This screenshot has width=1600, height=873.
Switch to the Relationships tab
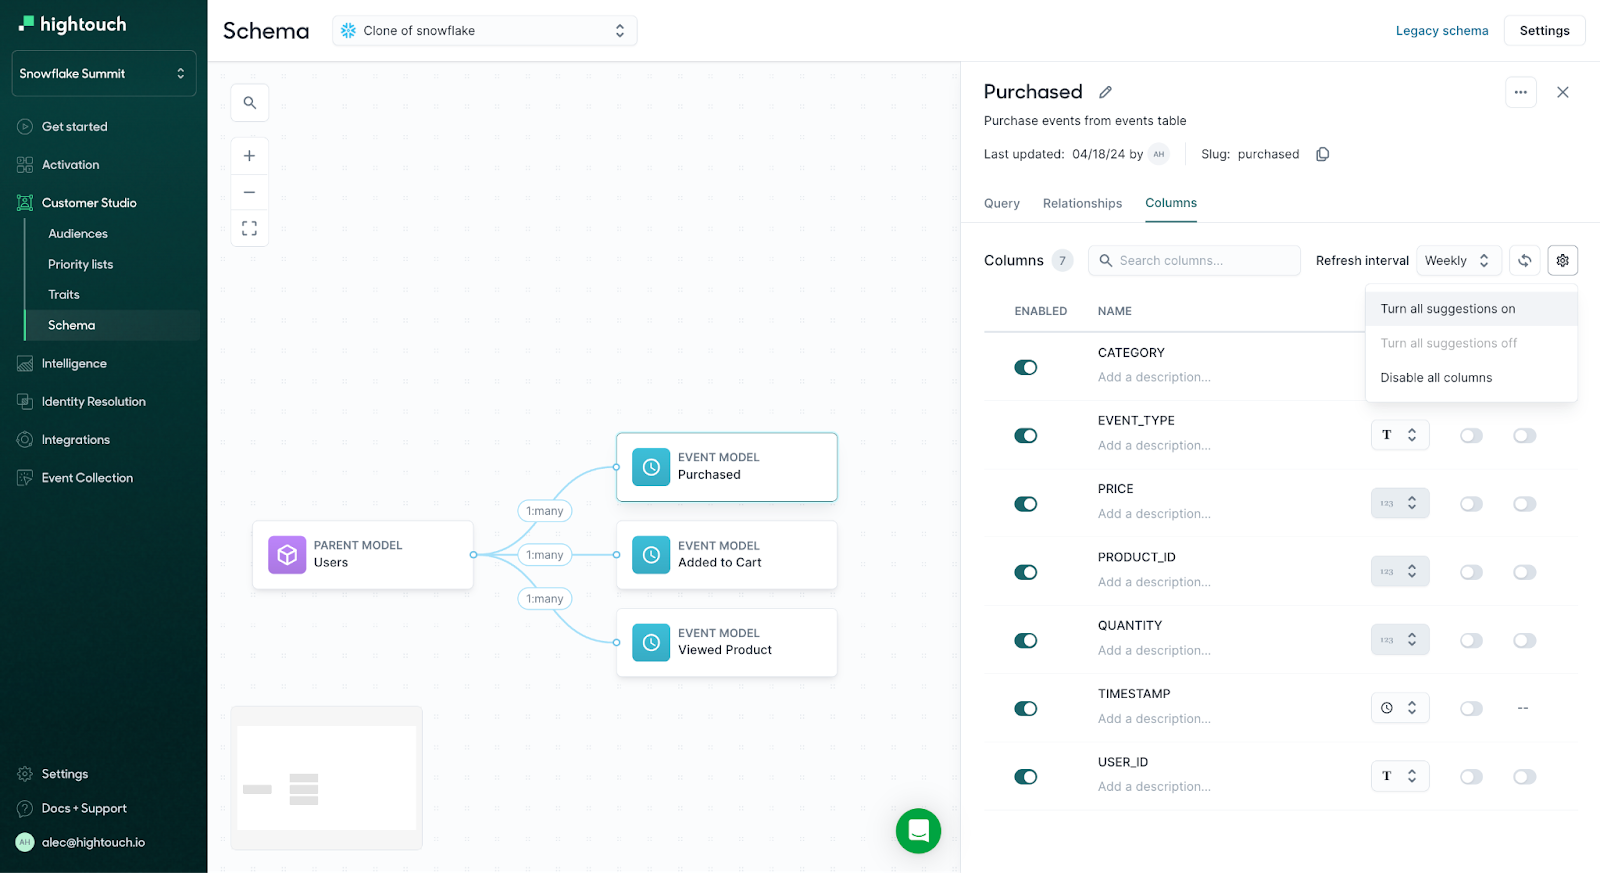[1082, 203]
